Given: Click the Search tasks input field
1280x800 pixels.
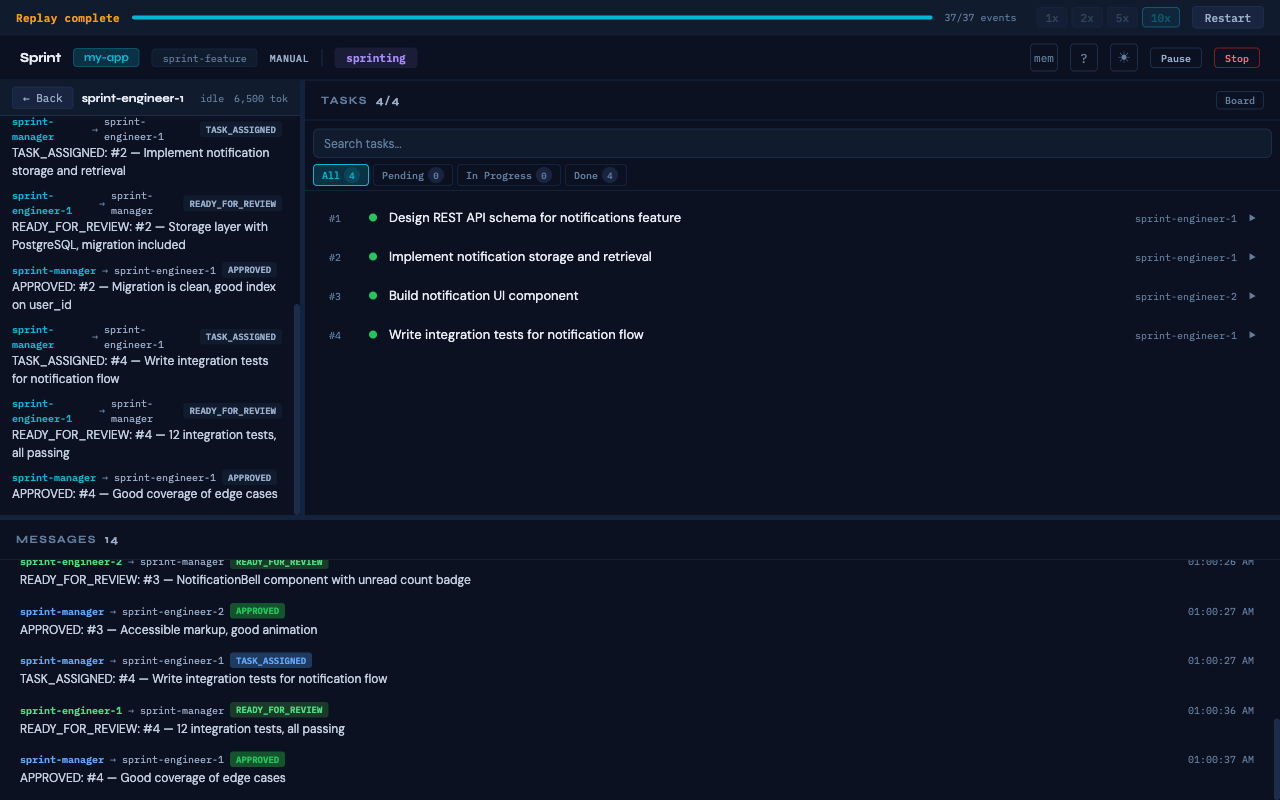Looking at the screenshot, I should coord(792,142).
